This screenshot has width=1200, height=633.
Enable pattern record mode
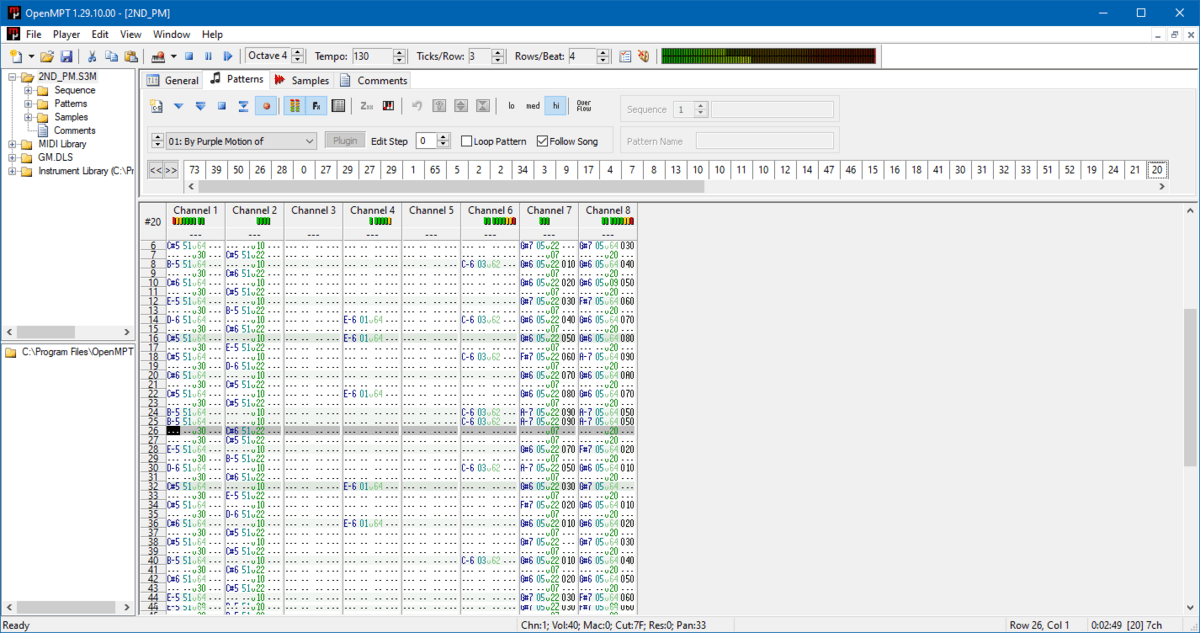(267, 105)
